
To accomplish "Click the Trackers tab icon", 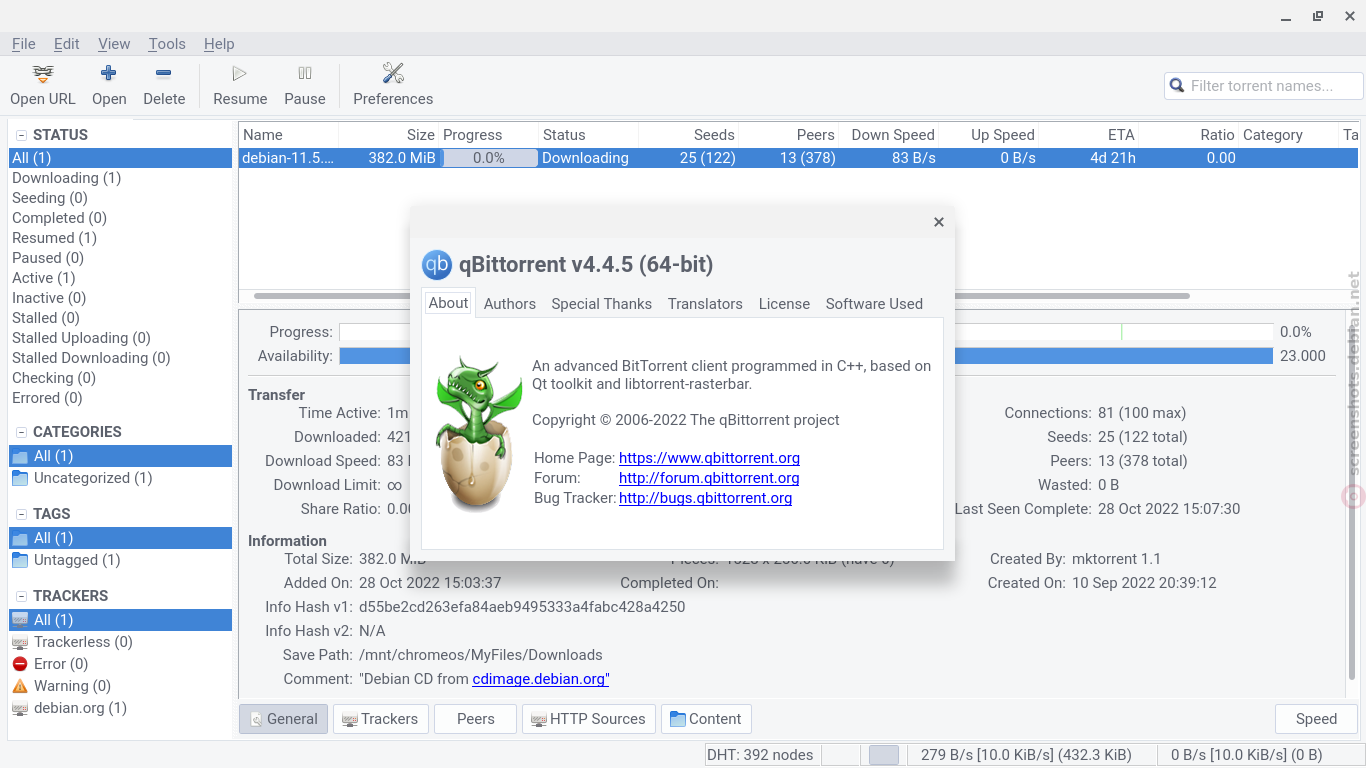I will tap(350, 719).
